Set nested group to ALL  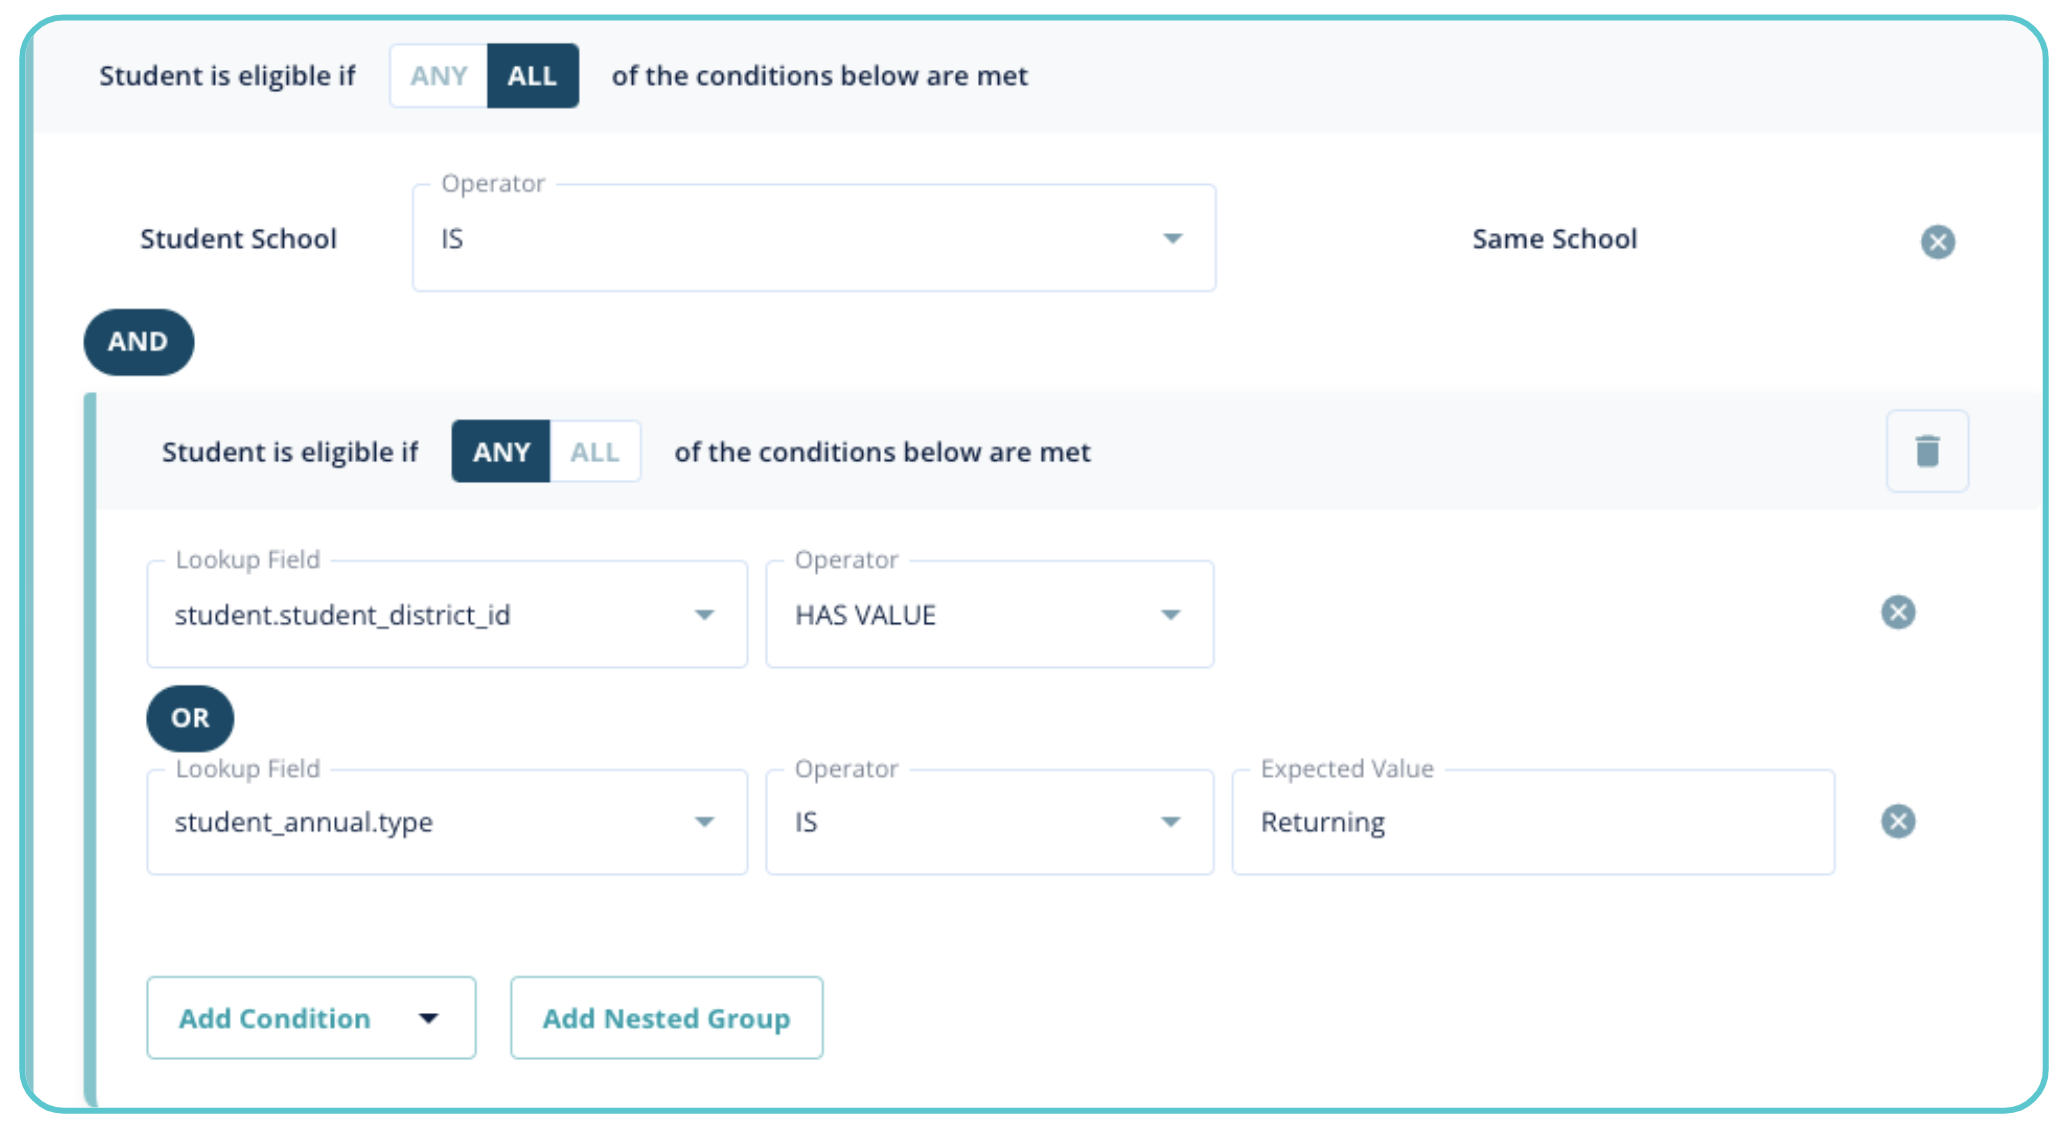click(x=595, y=452)
